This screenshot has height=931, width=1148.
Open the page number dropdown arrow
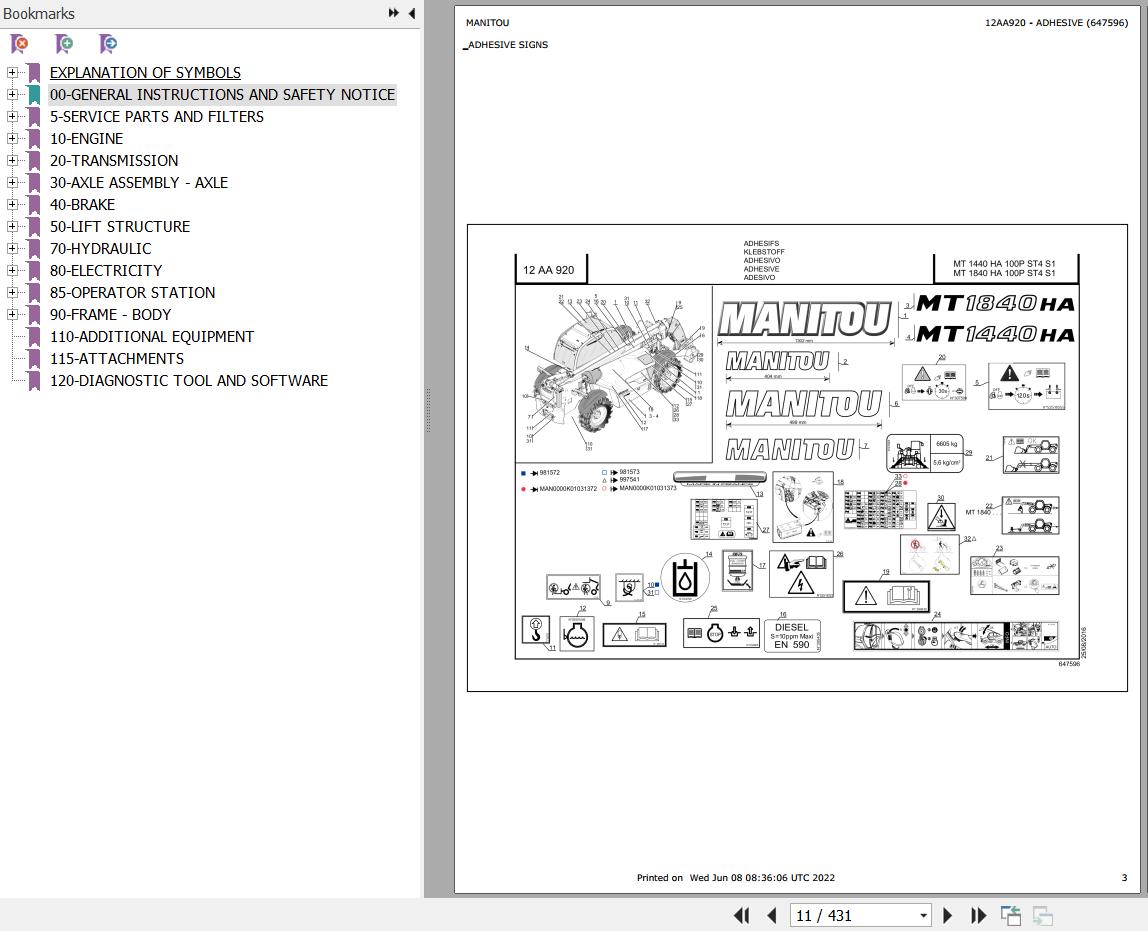(923, 916)
